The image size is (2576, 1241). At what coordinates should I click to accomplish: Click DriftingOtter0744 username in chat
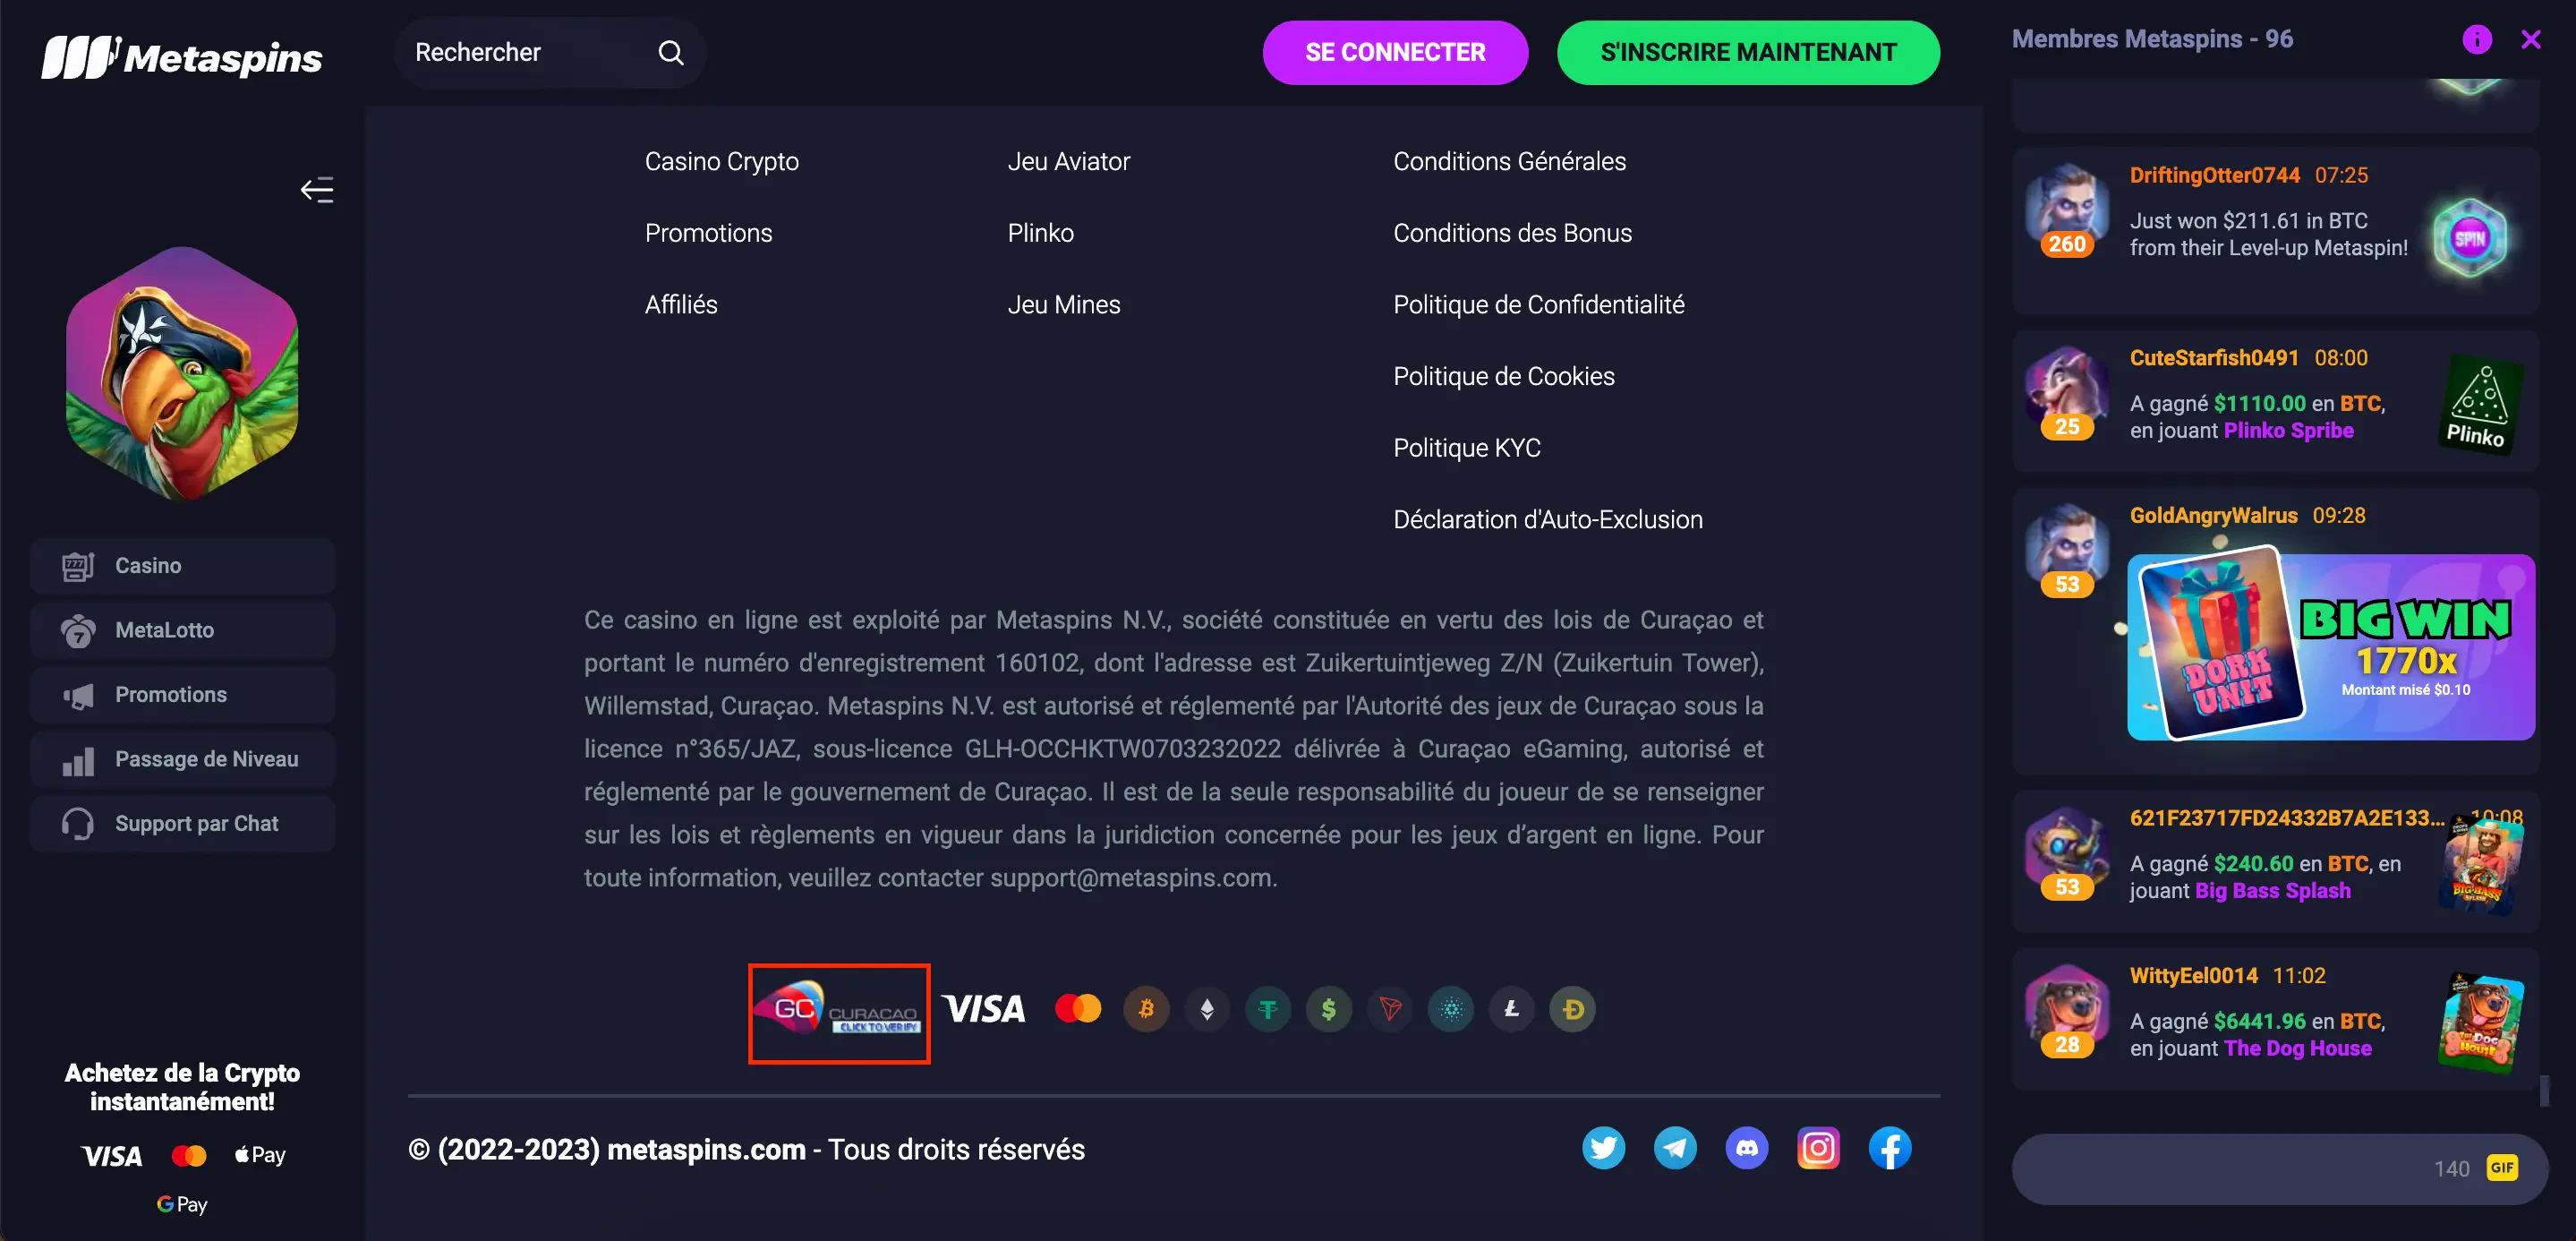pos(2214,175)
